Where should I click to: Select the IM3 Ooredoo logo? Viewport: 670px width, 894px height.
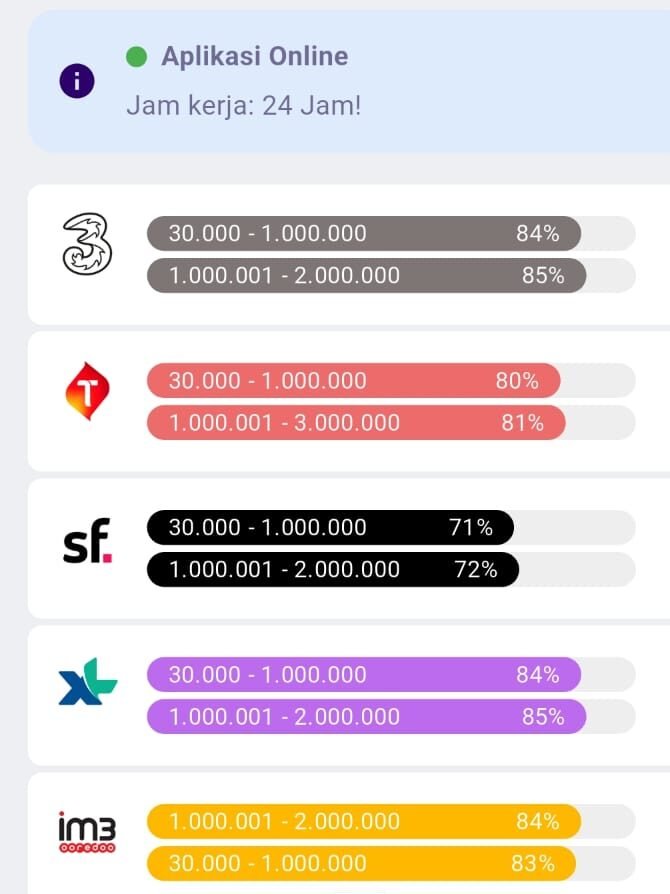pos(87,832)
